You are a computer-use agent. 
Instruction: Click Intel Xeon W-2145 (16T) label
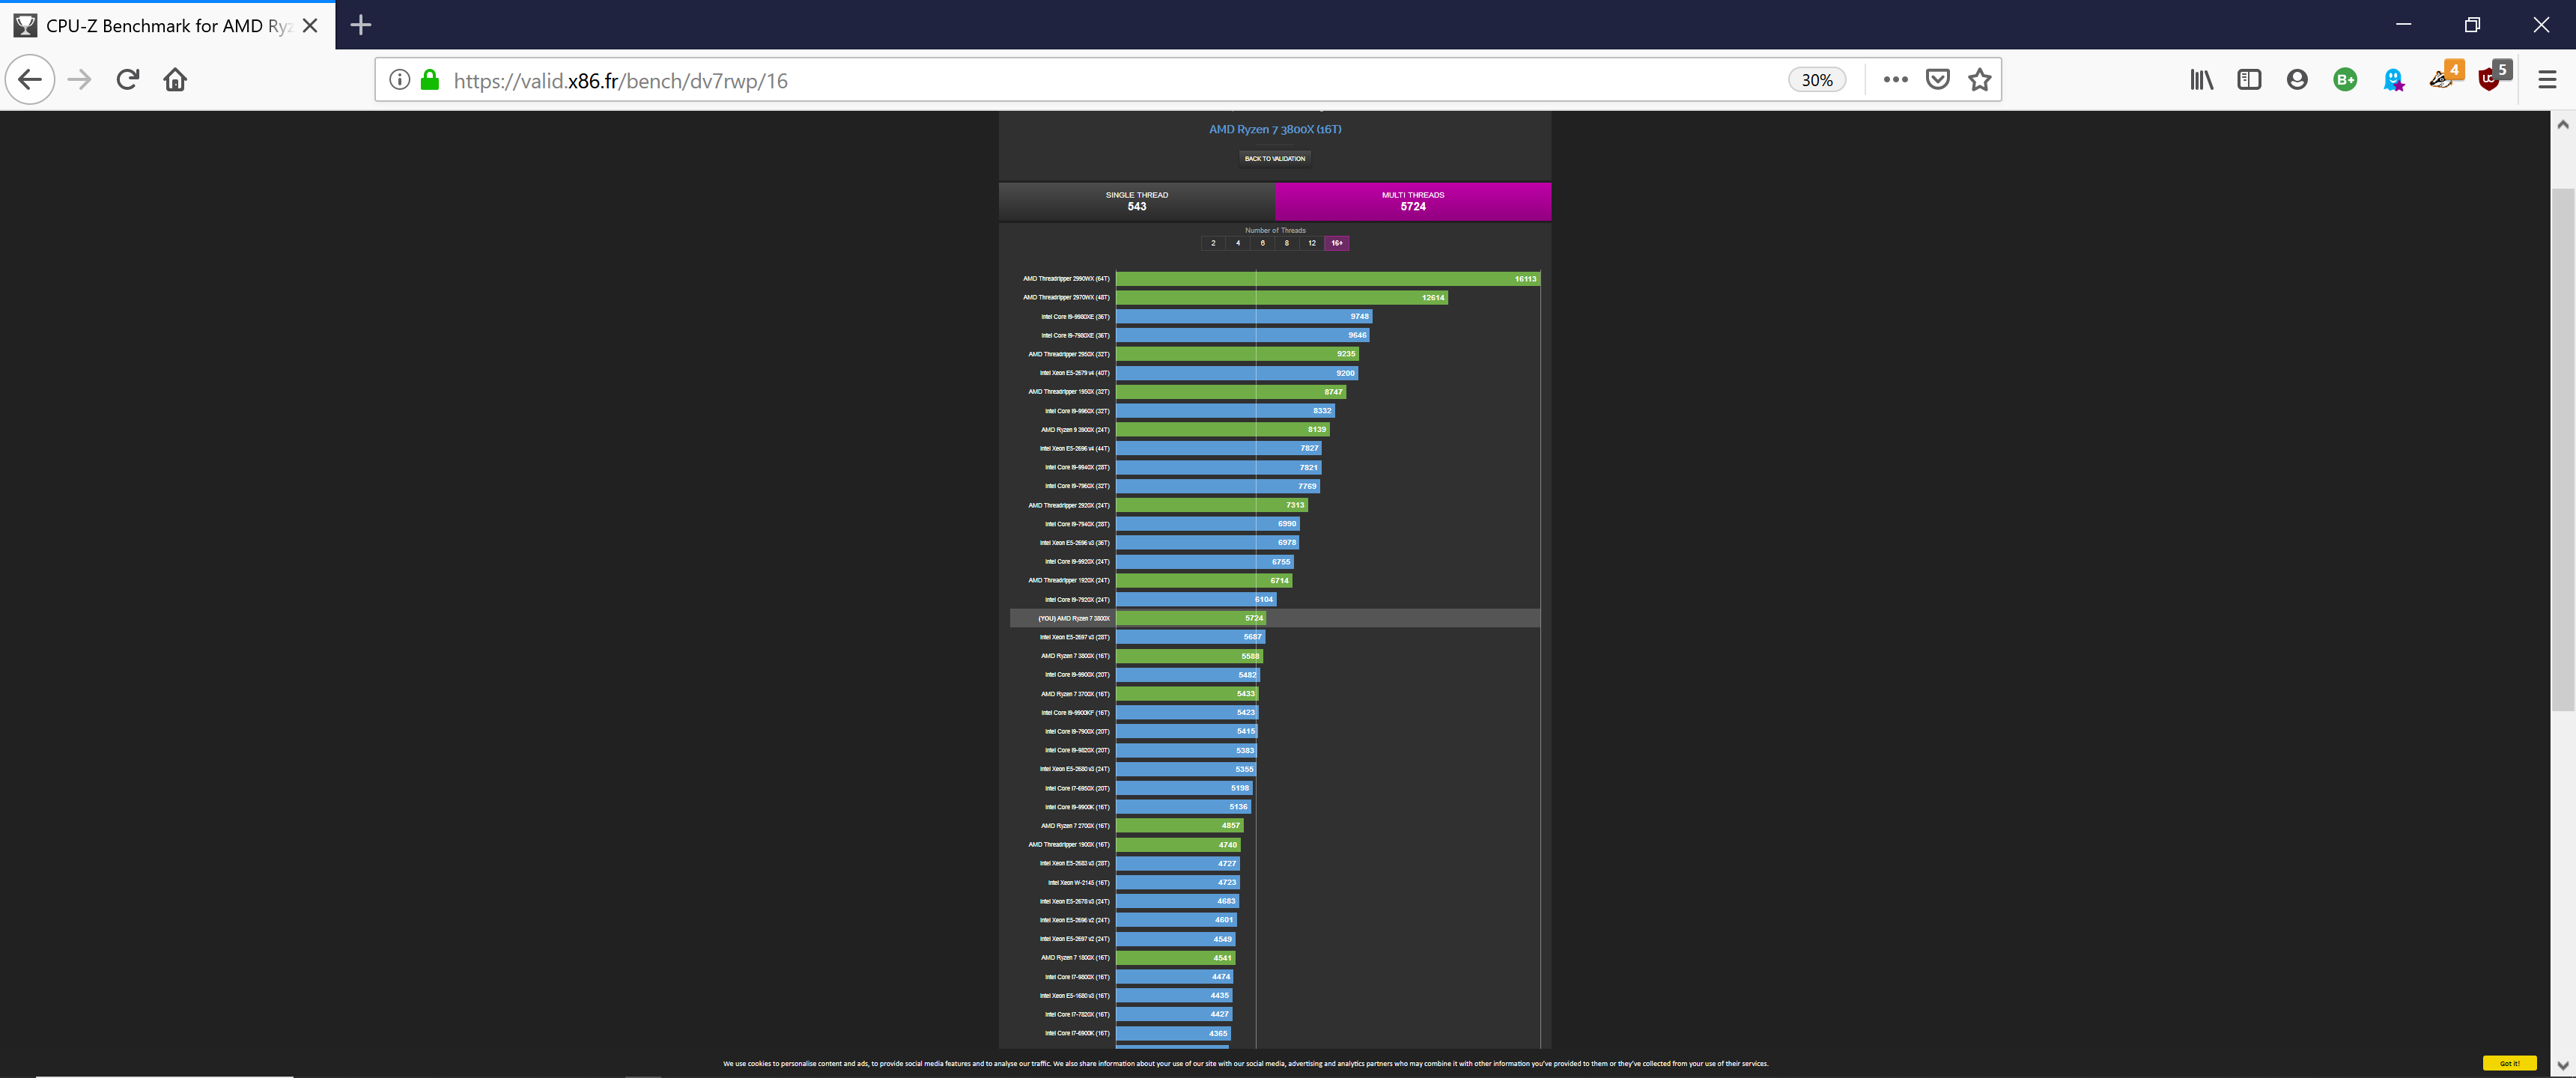[x=1078, y=883]
